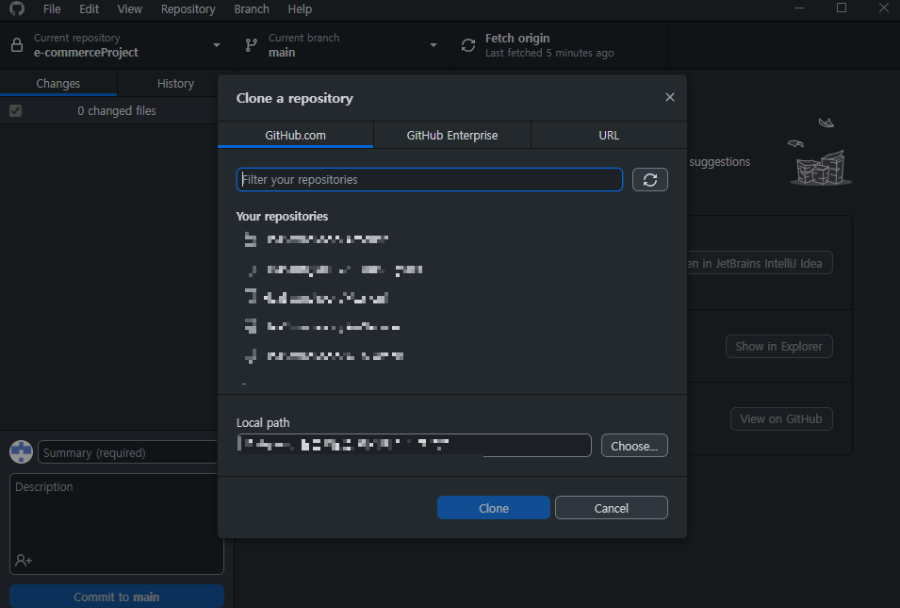Click Show in Explorer button

click(x=779, y=346)
